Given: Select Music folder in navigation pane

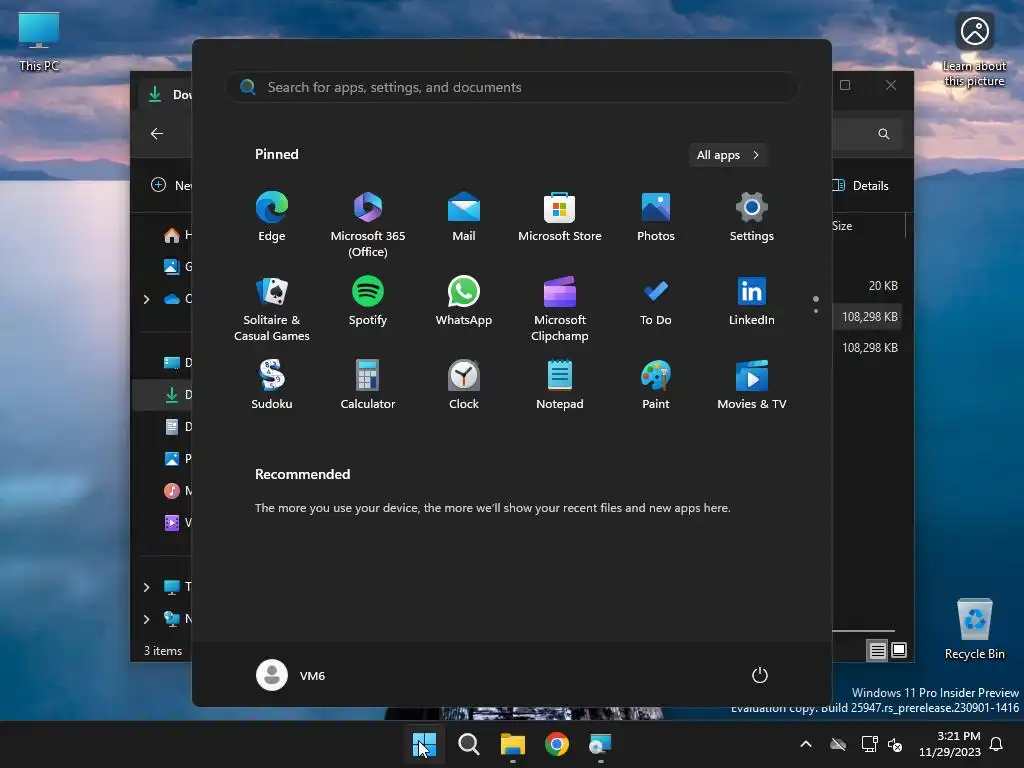Looking at the screenshot, I should (176, 490).
